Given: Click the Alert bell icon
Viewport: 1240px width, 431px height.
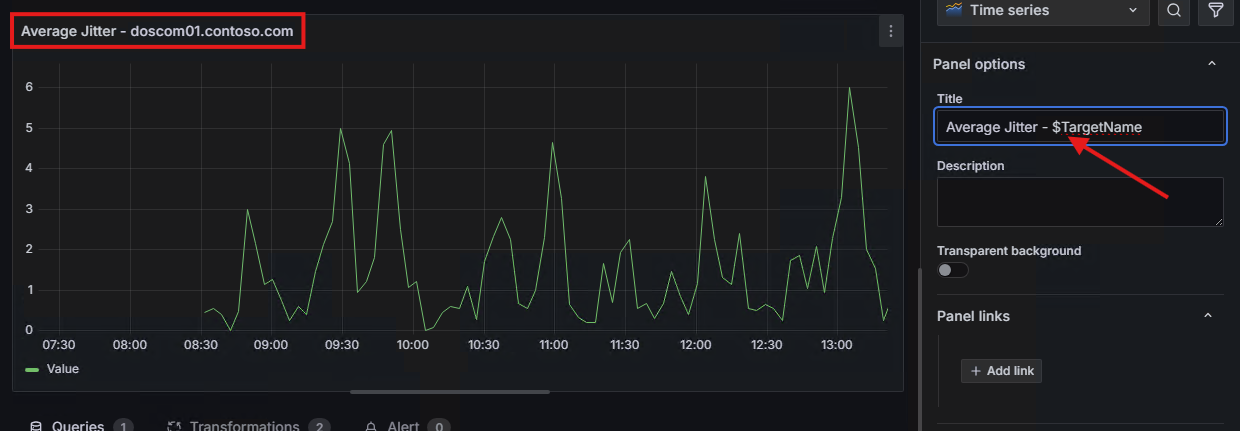Looking at the screenshot, I should [371, 427].
